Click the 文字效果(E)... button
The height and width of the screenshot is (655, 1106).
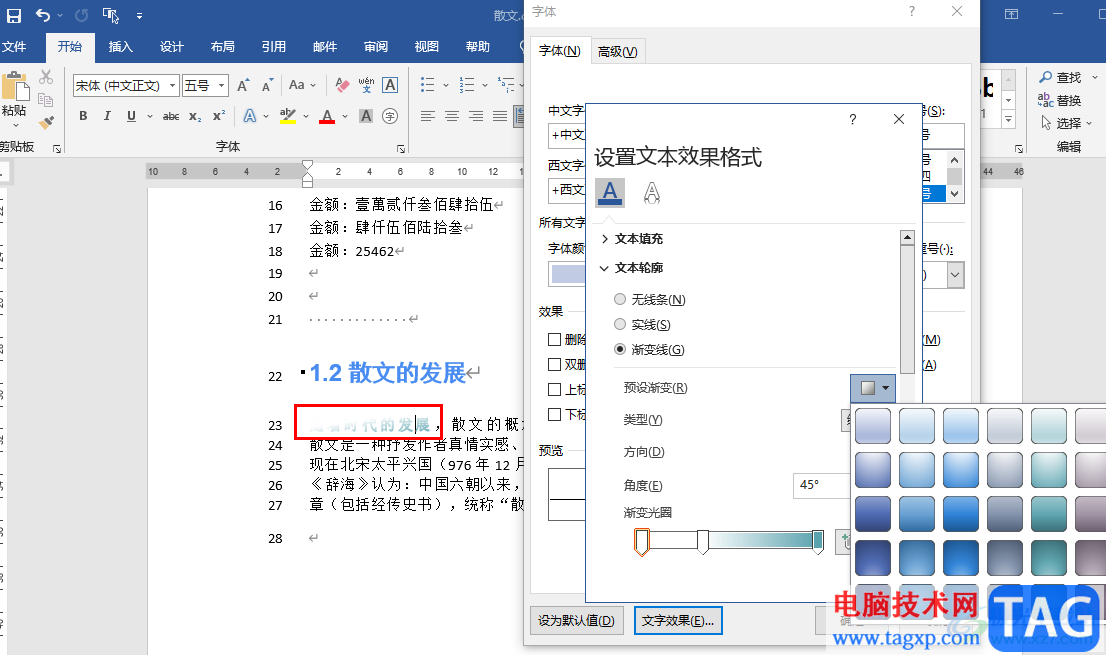(678, 620)
